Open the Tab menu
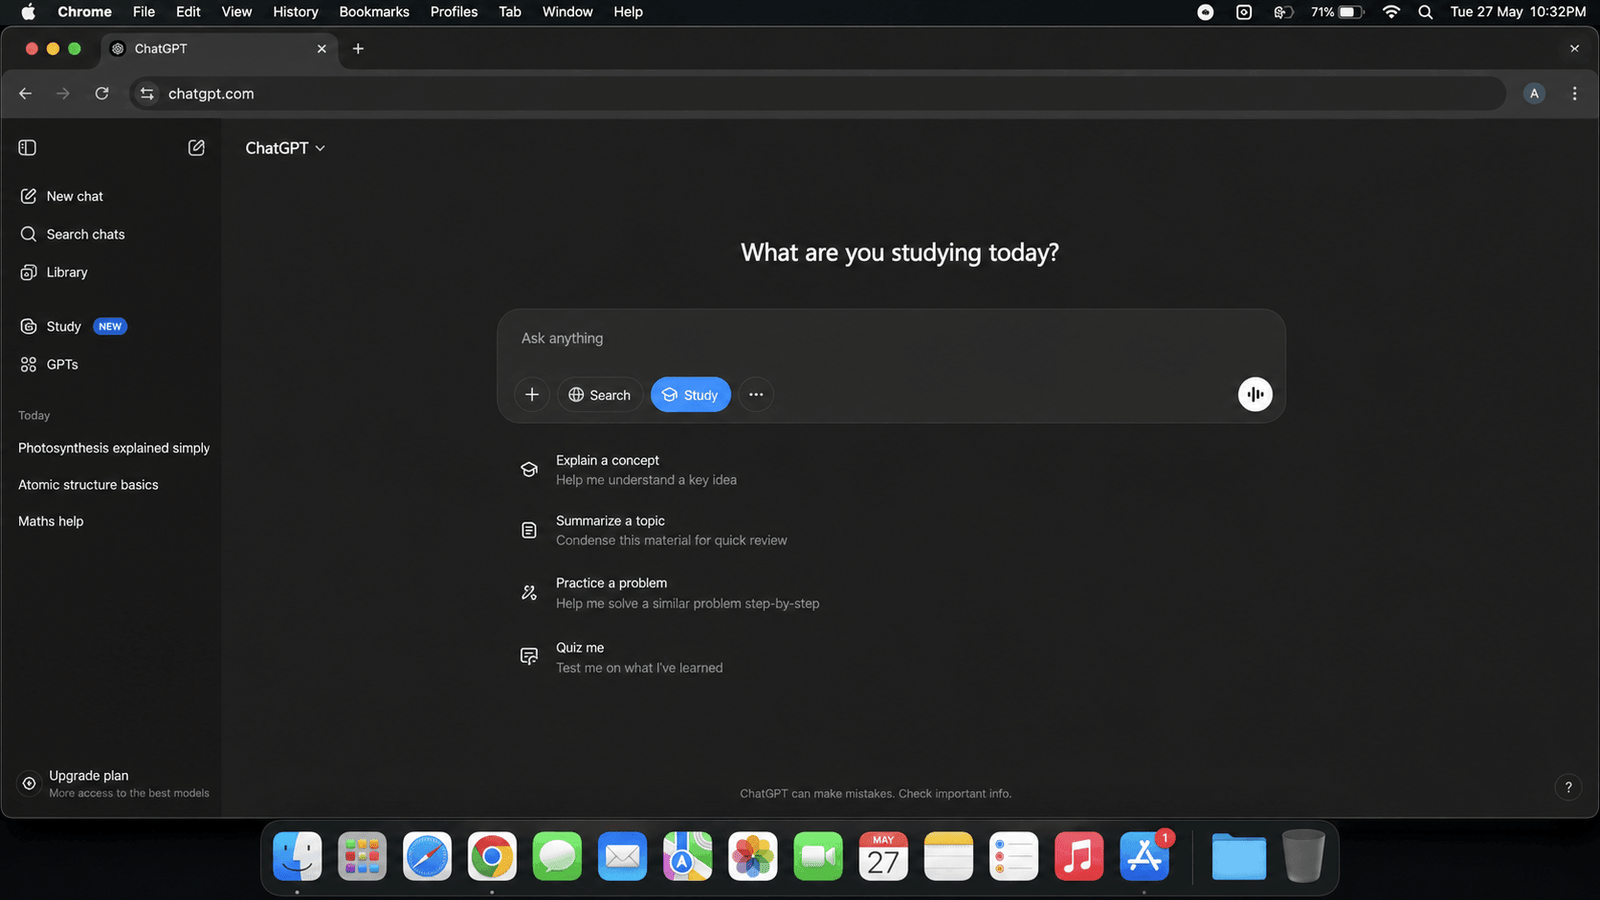The image size is (1600, 900). 510,12
